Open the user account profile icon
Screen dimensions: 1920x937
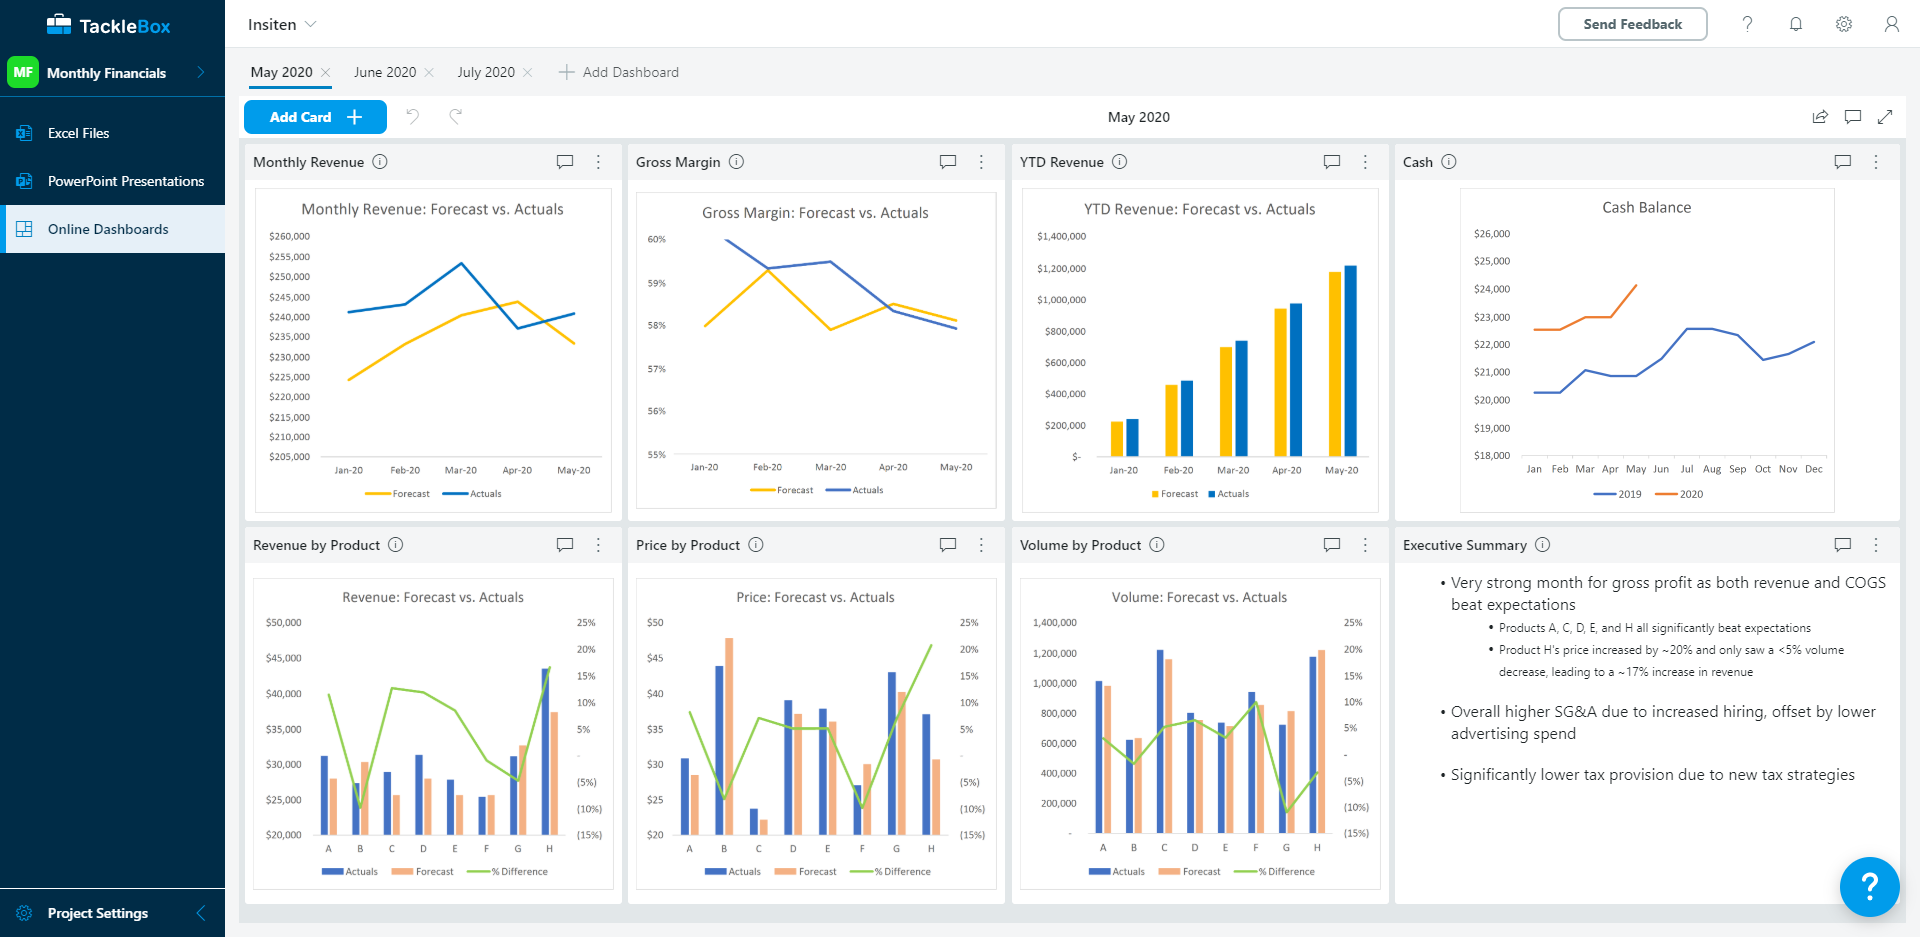(1892, 24)
